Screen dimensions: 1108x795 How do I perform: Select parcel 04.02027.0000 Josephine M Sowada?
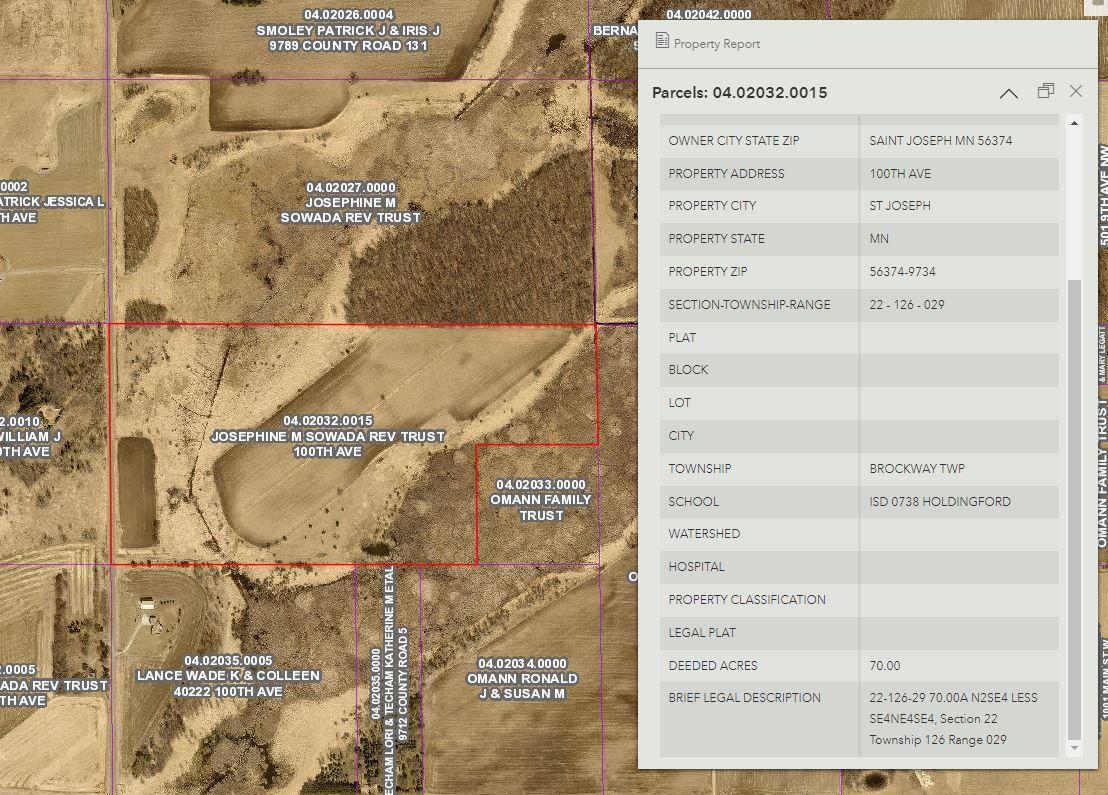[x=350, y=202]
